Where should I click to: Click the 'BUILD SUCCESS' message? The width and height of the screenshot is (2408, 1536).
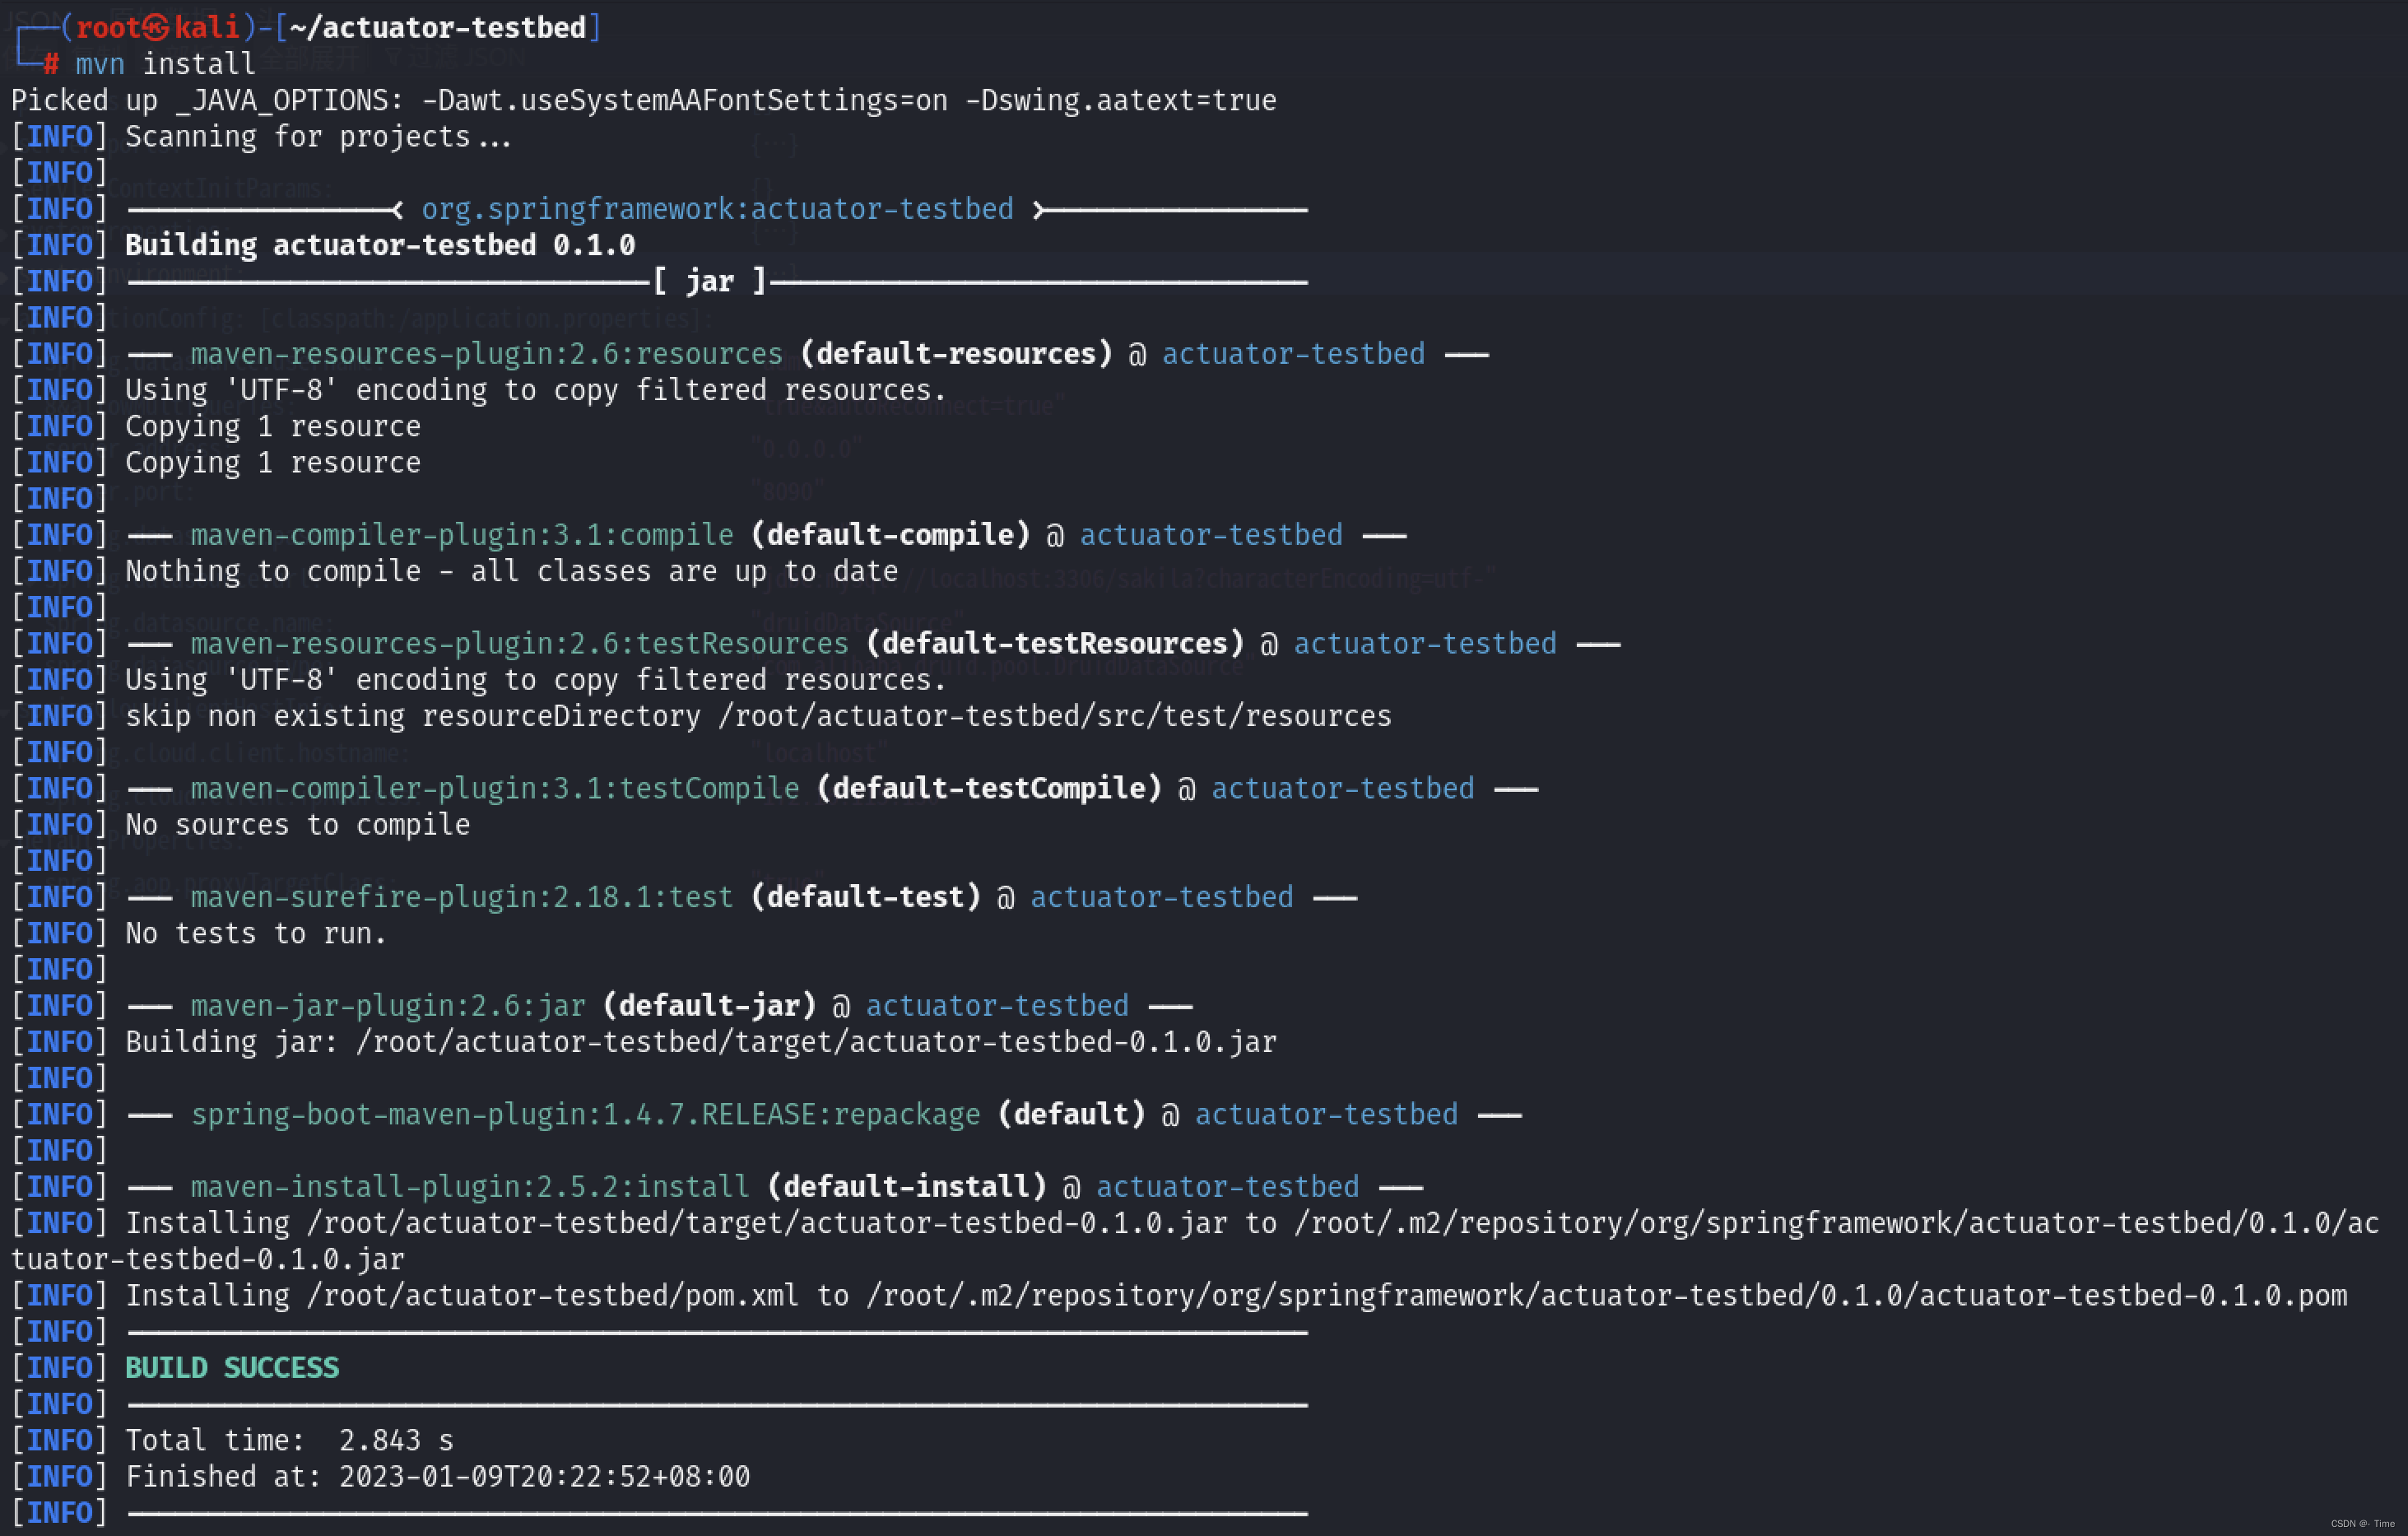pyautogui.click(x=232, y=1367)
